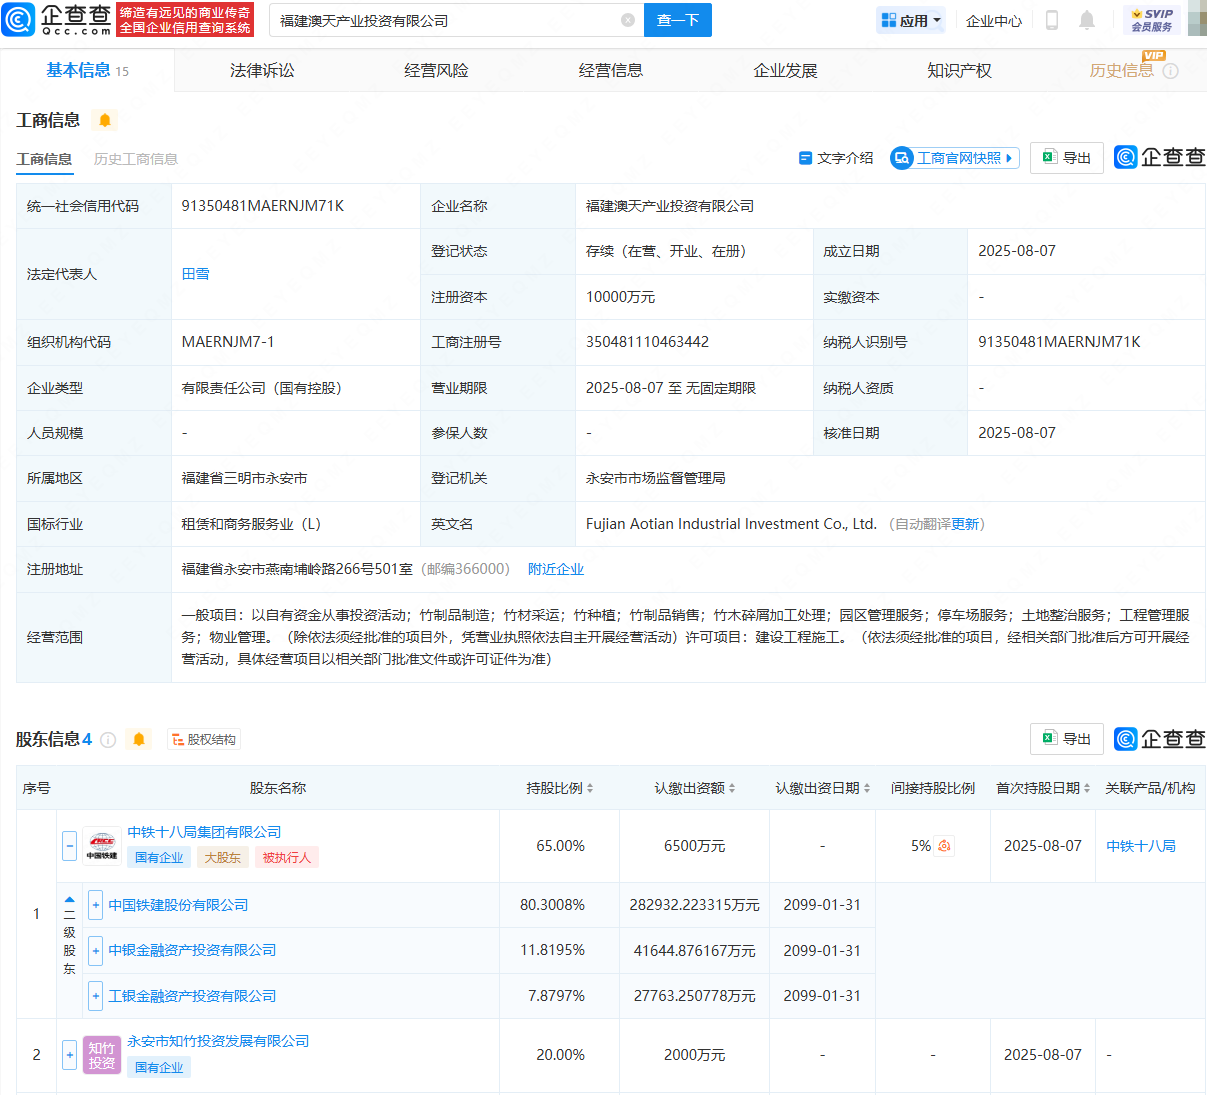Click the 大股东 tag

coord(223,858)
